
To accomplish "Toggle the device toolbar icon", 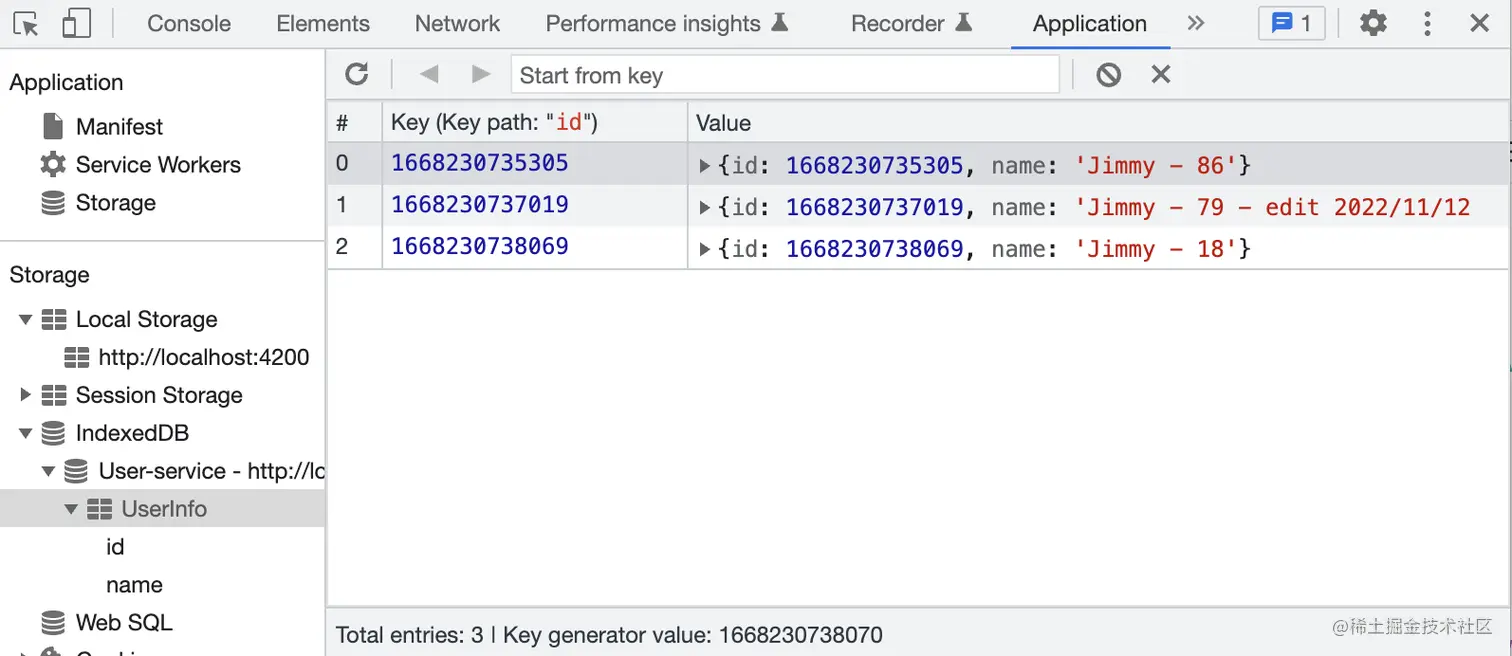I will pos(76,23).
